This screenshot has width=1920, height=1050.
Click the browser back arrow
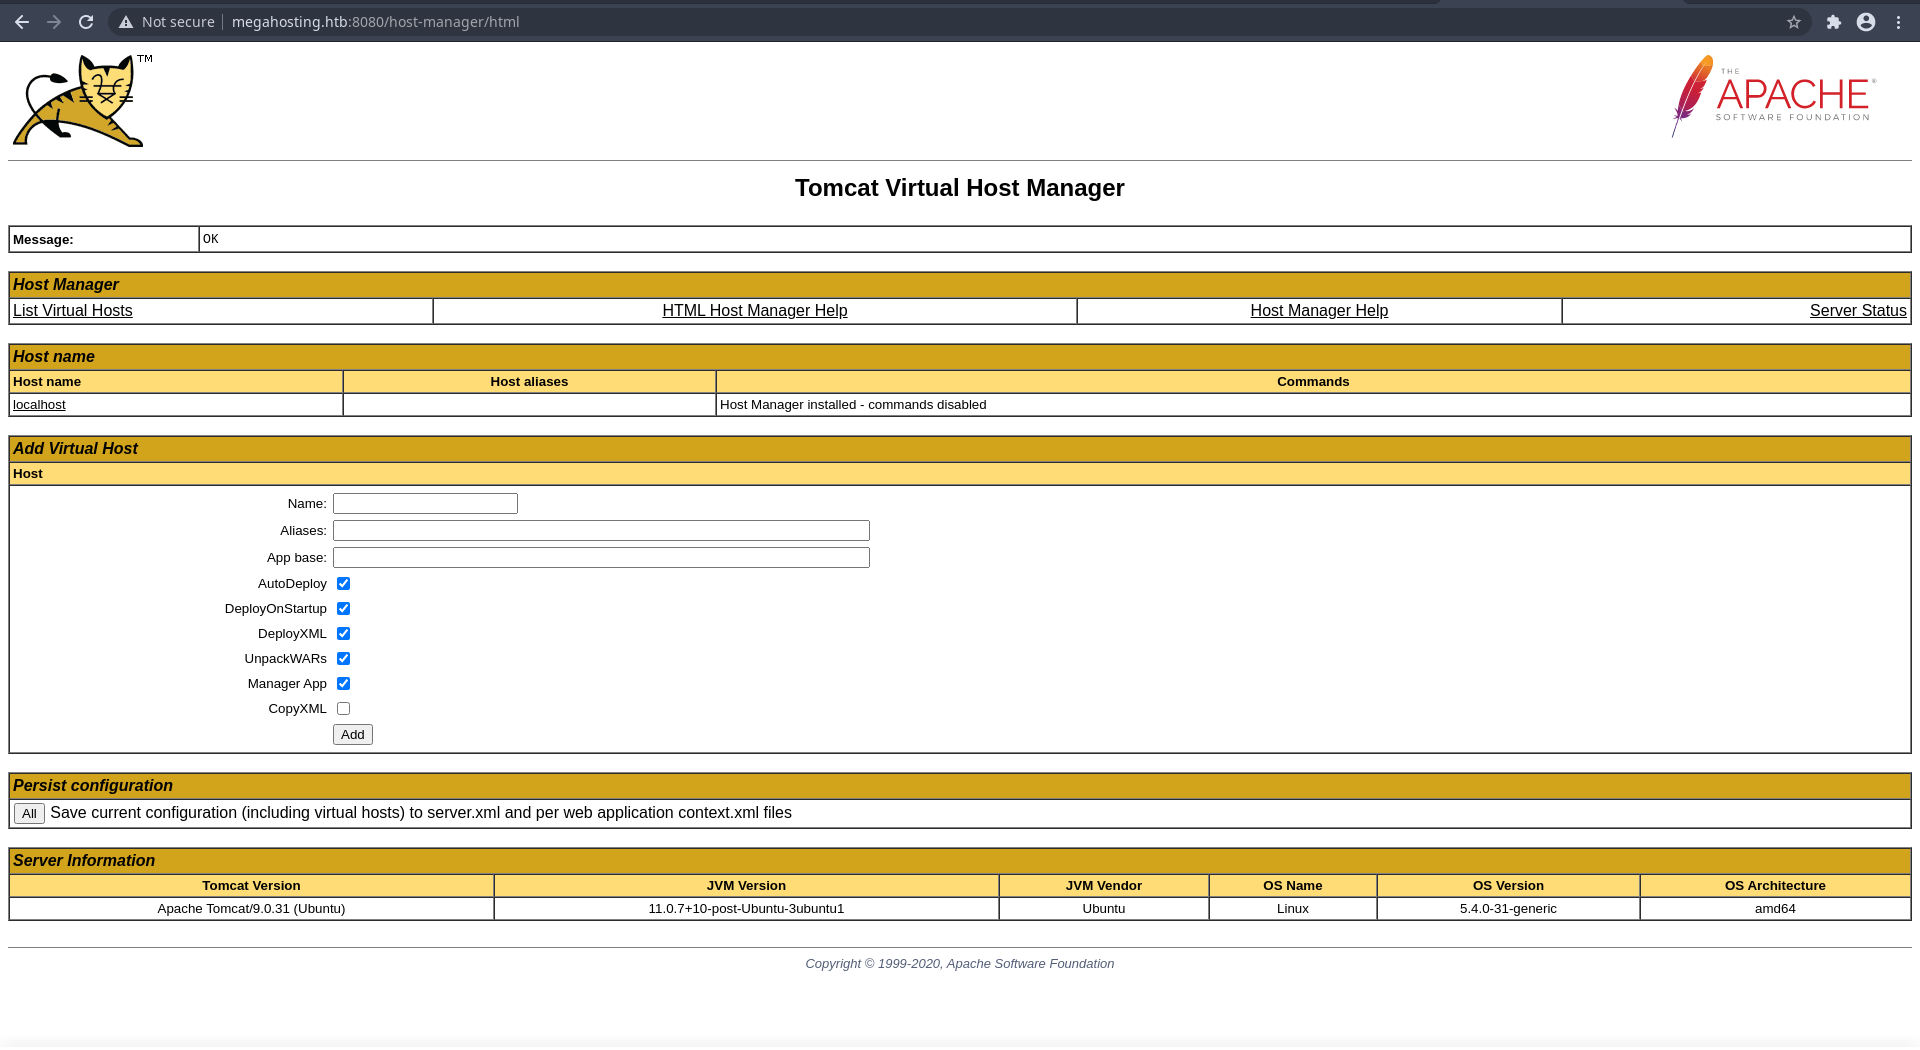[x=22, y=22]
